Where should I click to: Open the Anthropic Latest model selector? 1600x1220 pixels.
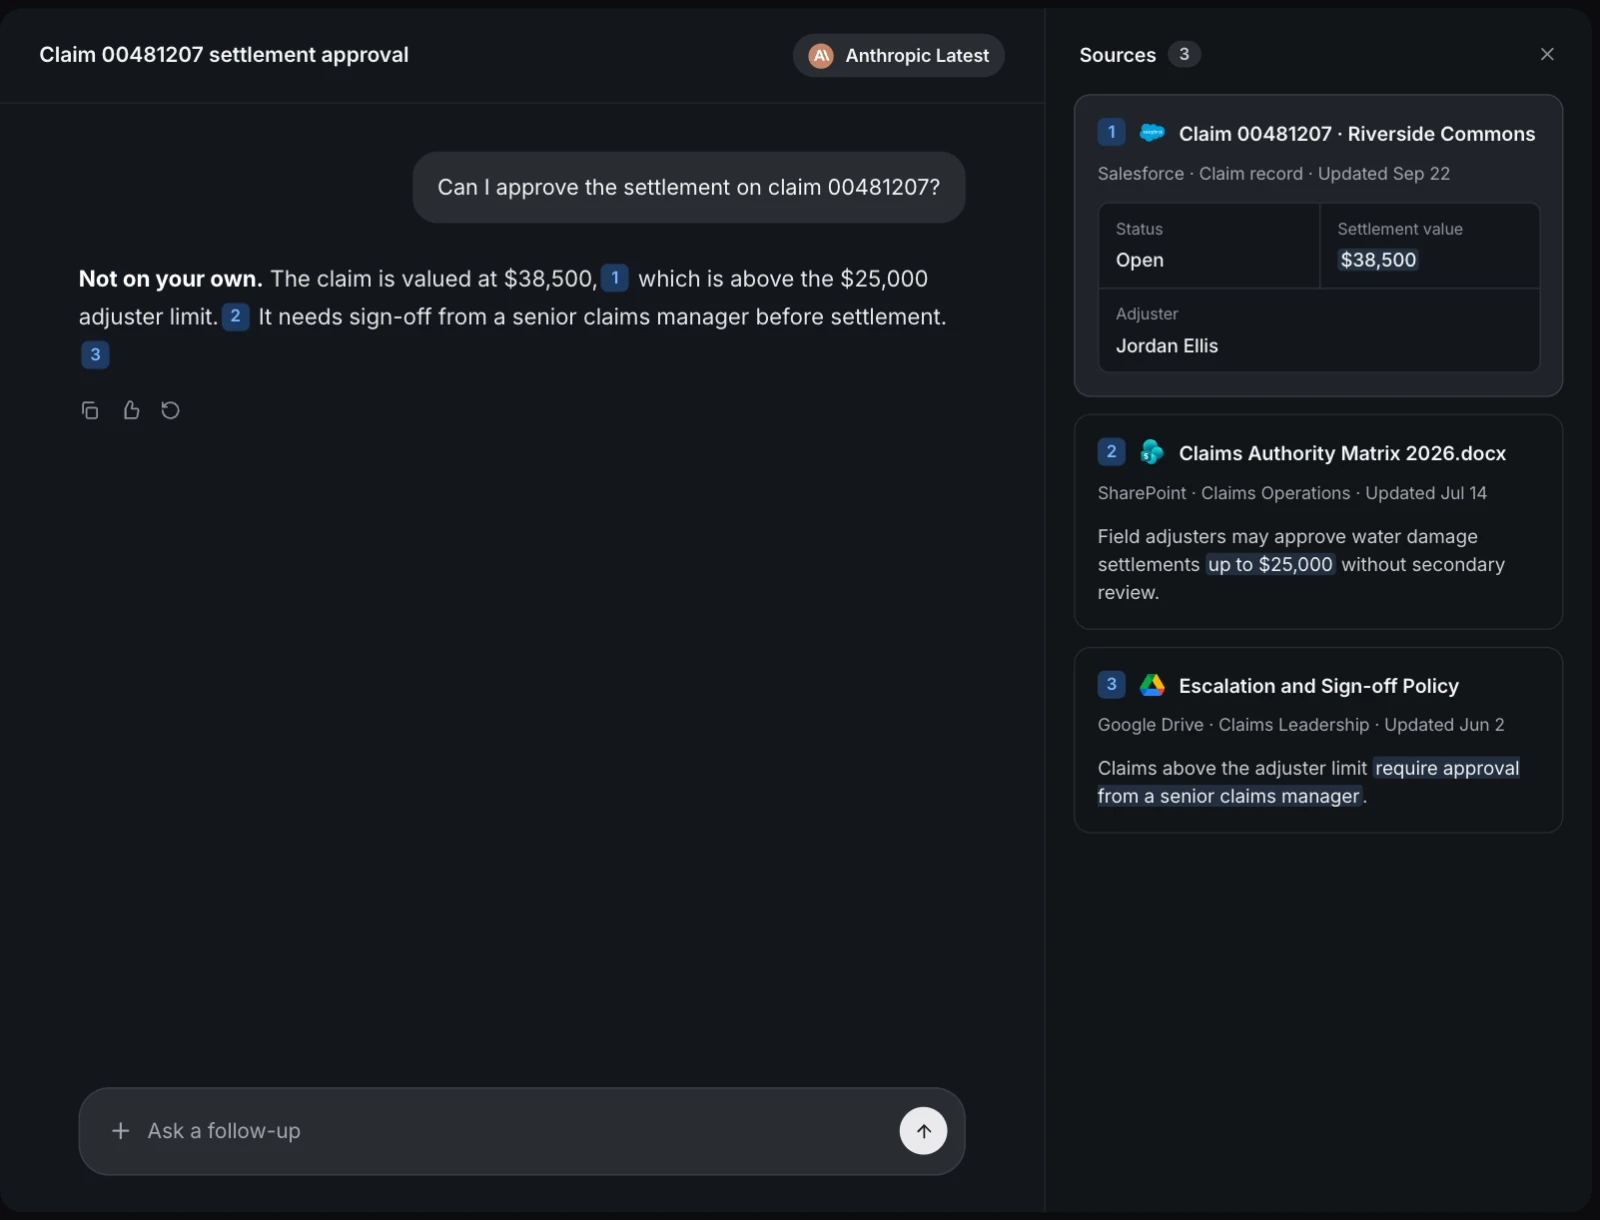tap(899, 56)
